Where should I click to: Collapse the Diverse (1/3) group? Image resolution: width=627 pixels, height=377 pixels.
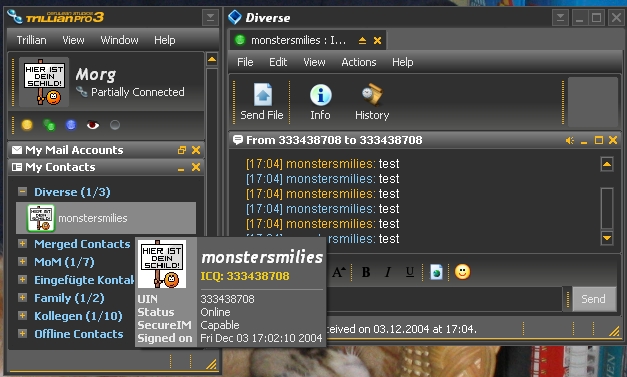[x=22, y=191]
